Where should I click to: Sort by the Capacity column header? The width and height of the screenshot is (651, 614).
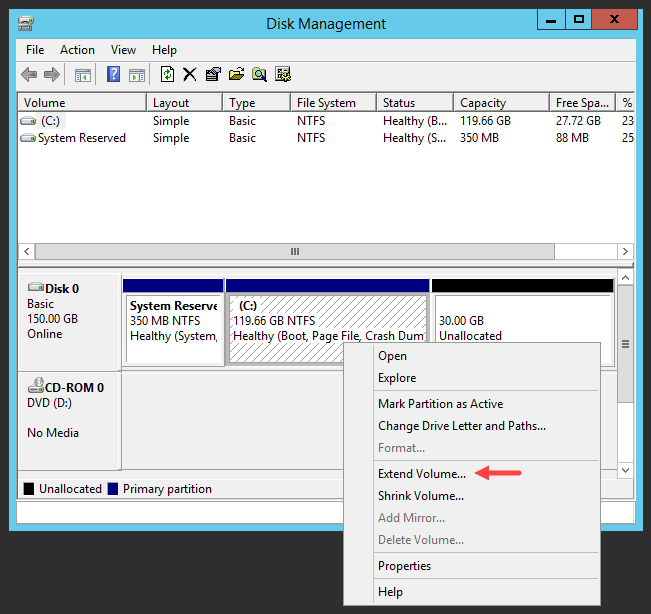tap(502, 103)
